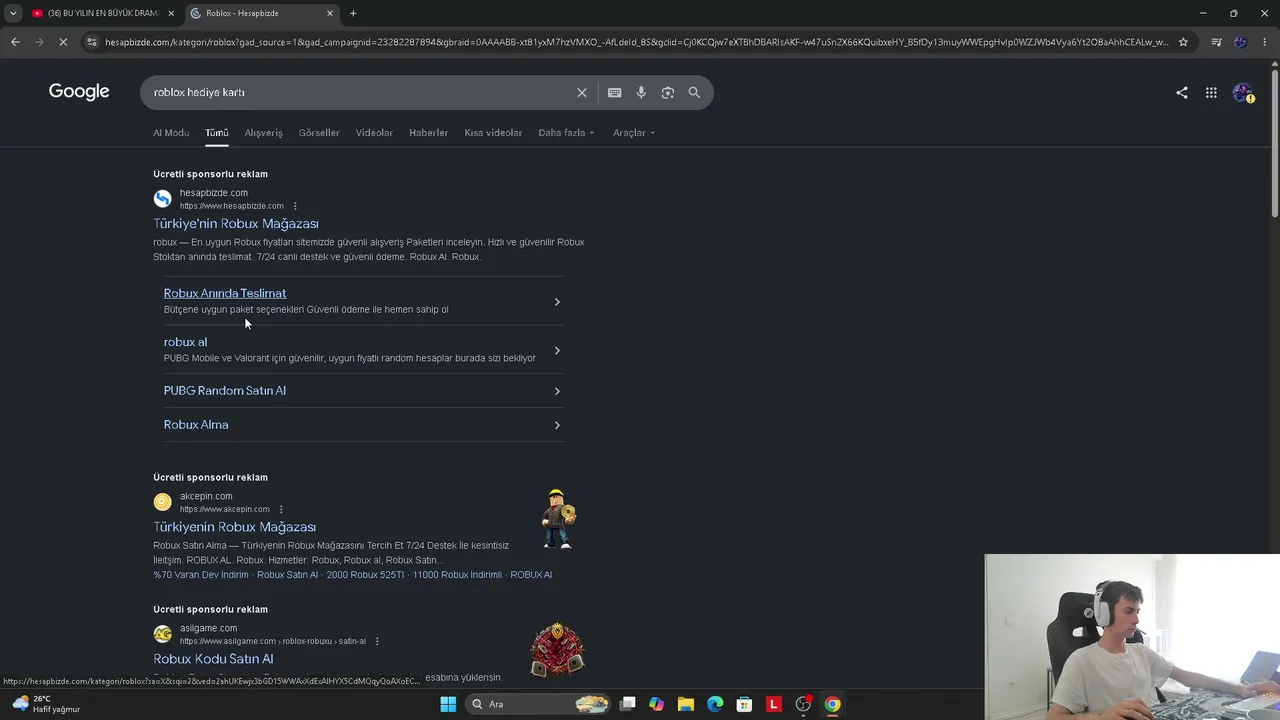The image size is (1280, 720).
Task: Select the AI Modu search tab
Action: [171, 133]
